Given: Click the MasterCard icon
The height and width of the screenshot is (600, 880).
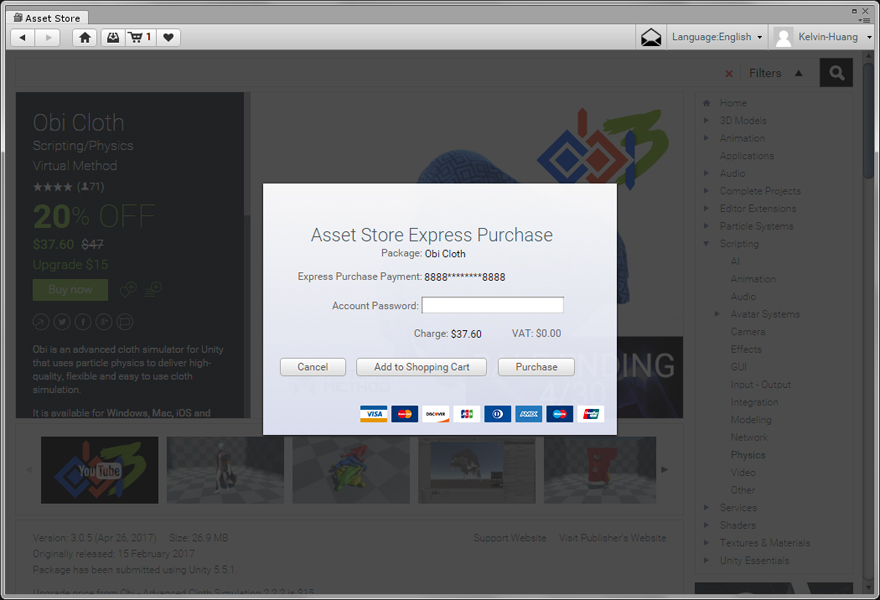Looking at the screenshot, I should point(405,414).
